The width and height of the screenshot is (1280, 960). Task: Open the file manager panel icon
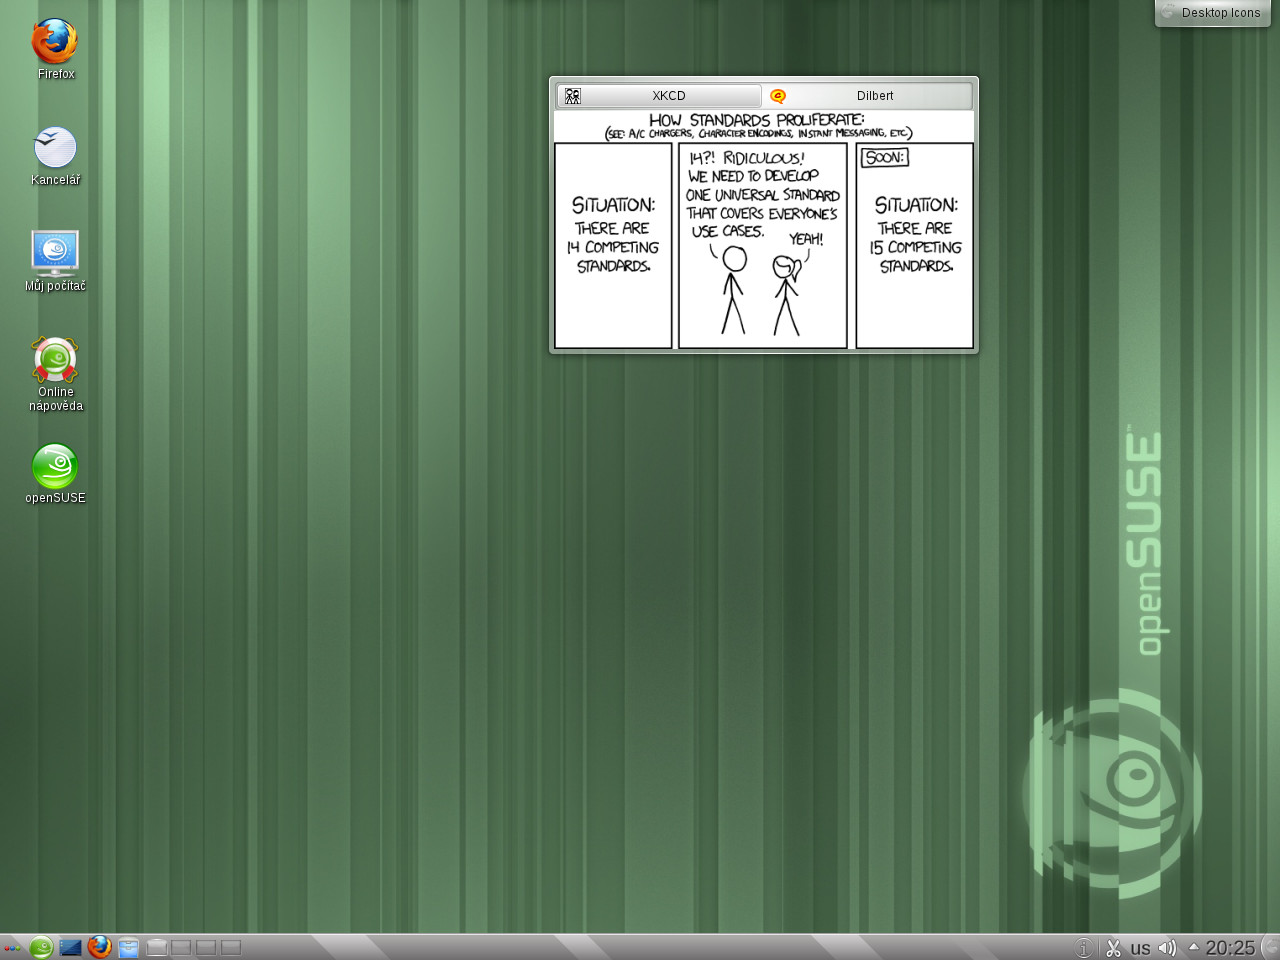pos(128,947)
